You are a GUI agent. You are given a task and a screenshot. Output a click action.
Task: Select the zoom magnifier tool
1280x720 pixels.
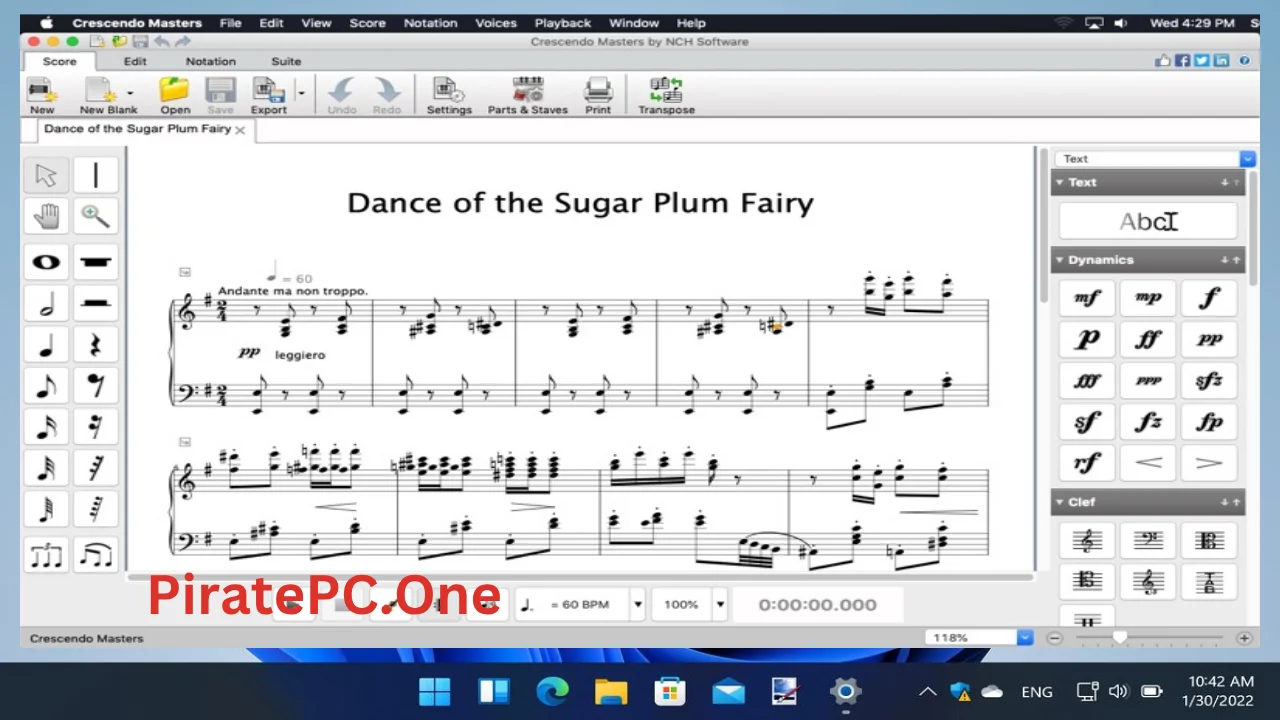point(95,215)
